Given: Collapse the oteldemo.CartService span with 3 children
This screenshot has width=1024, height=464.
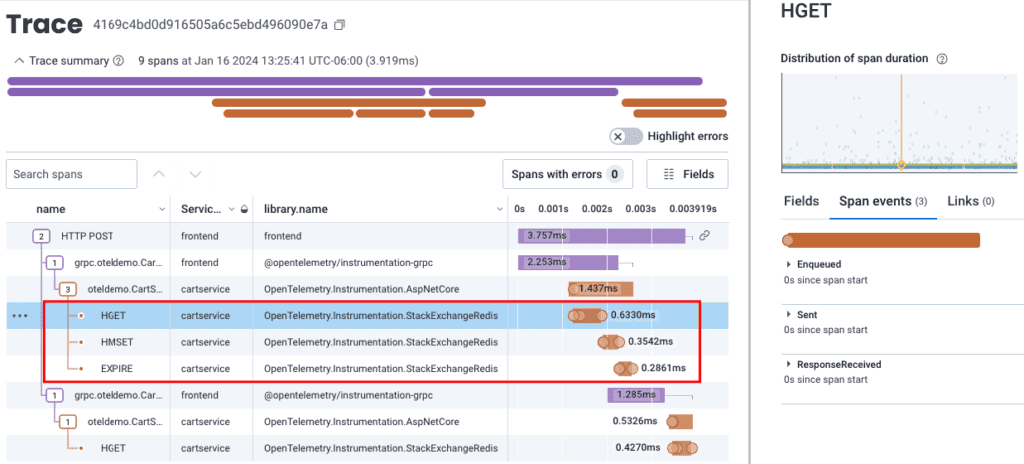Looking at the screenshot, I should tap(66, 288).
